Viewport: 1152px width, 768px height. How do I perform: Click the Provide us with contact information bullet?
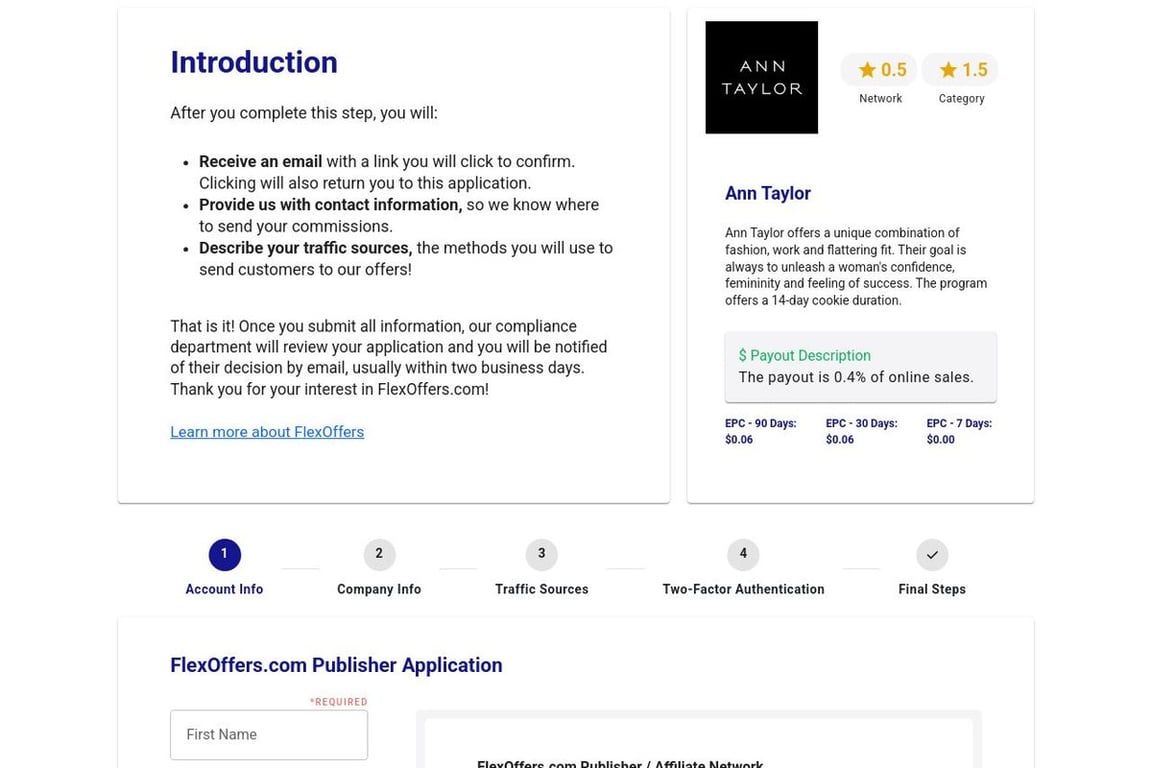399,215
